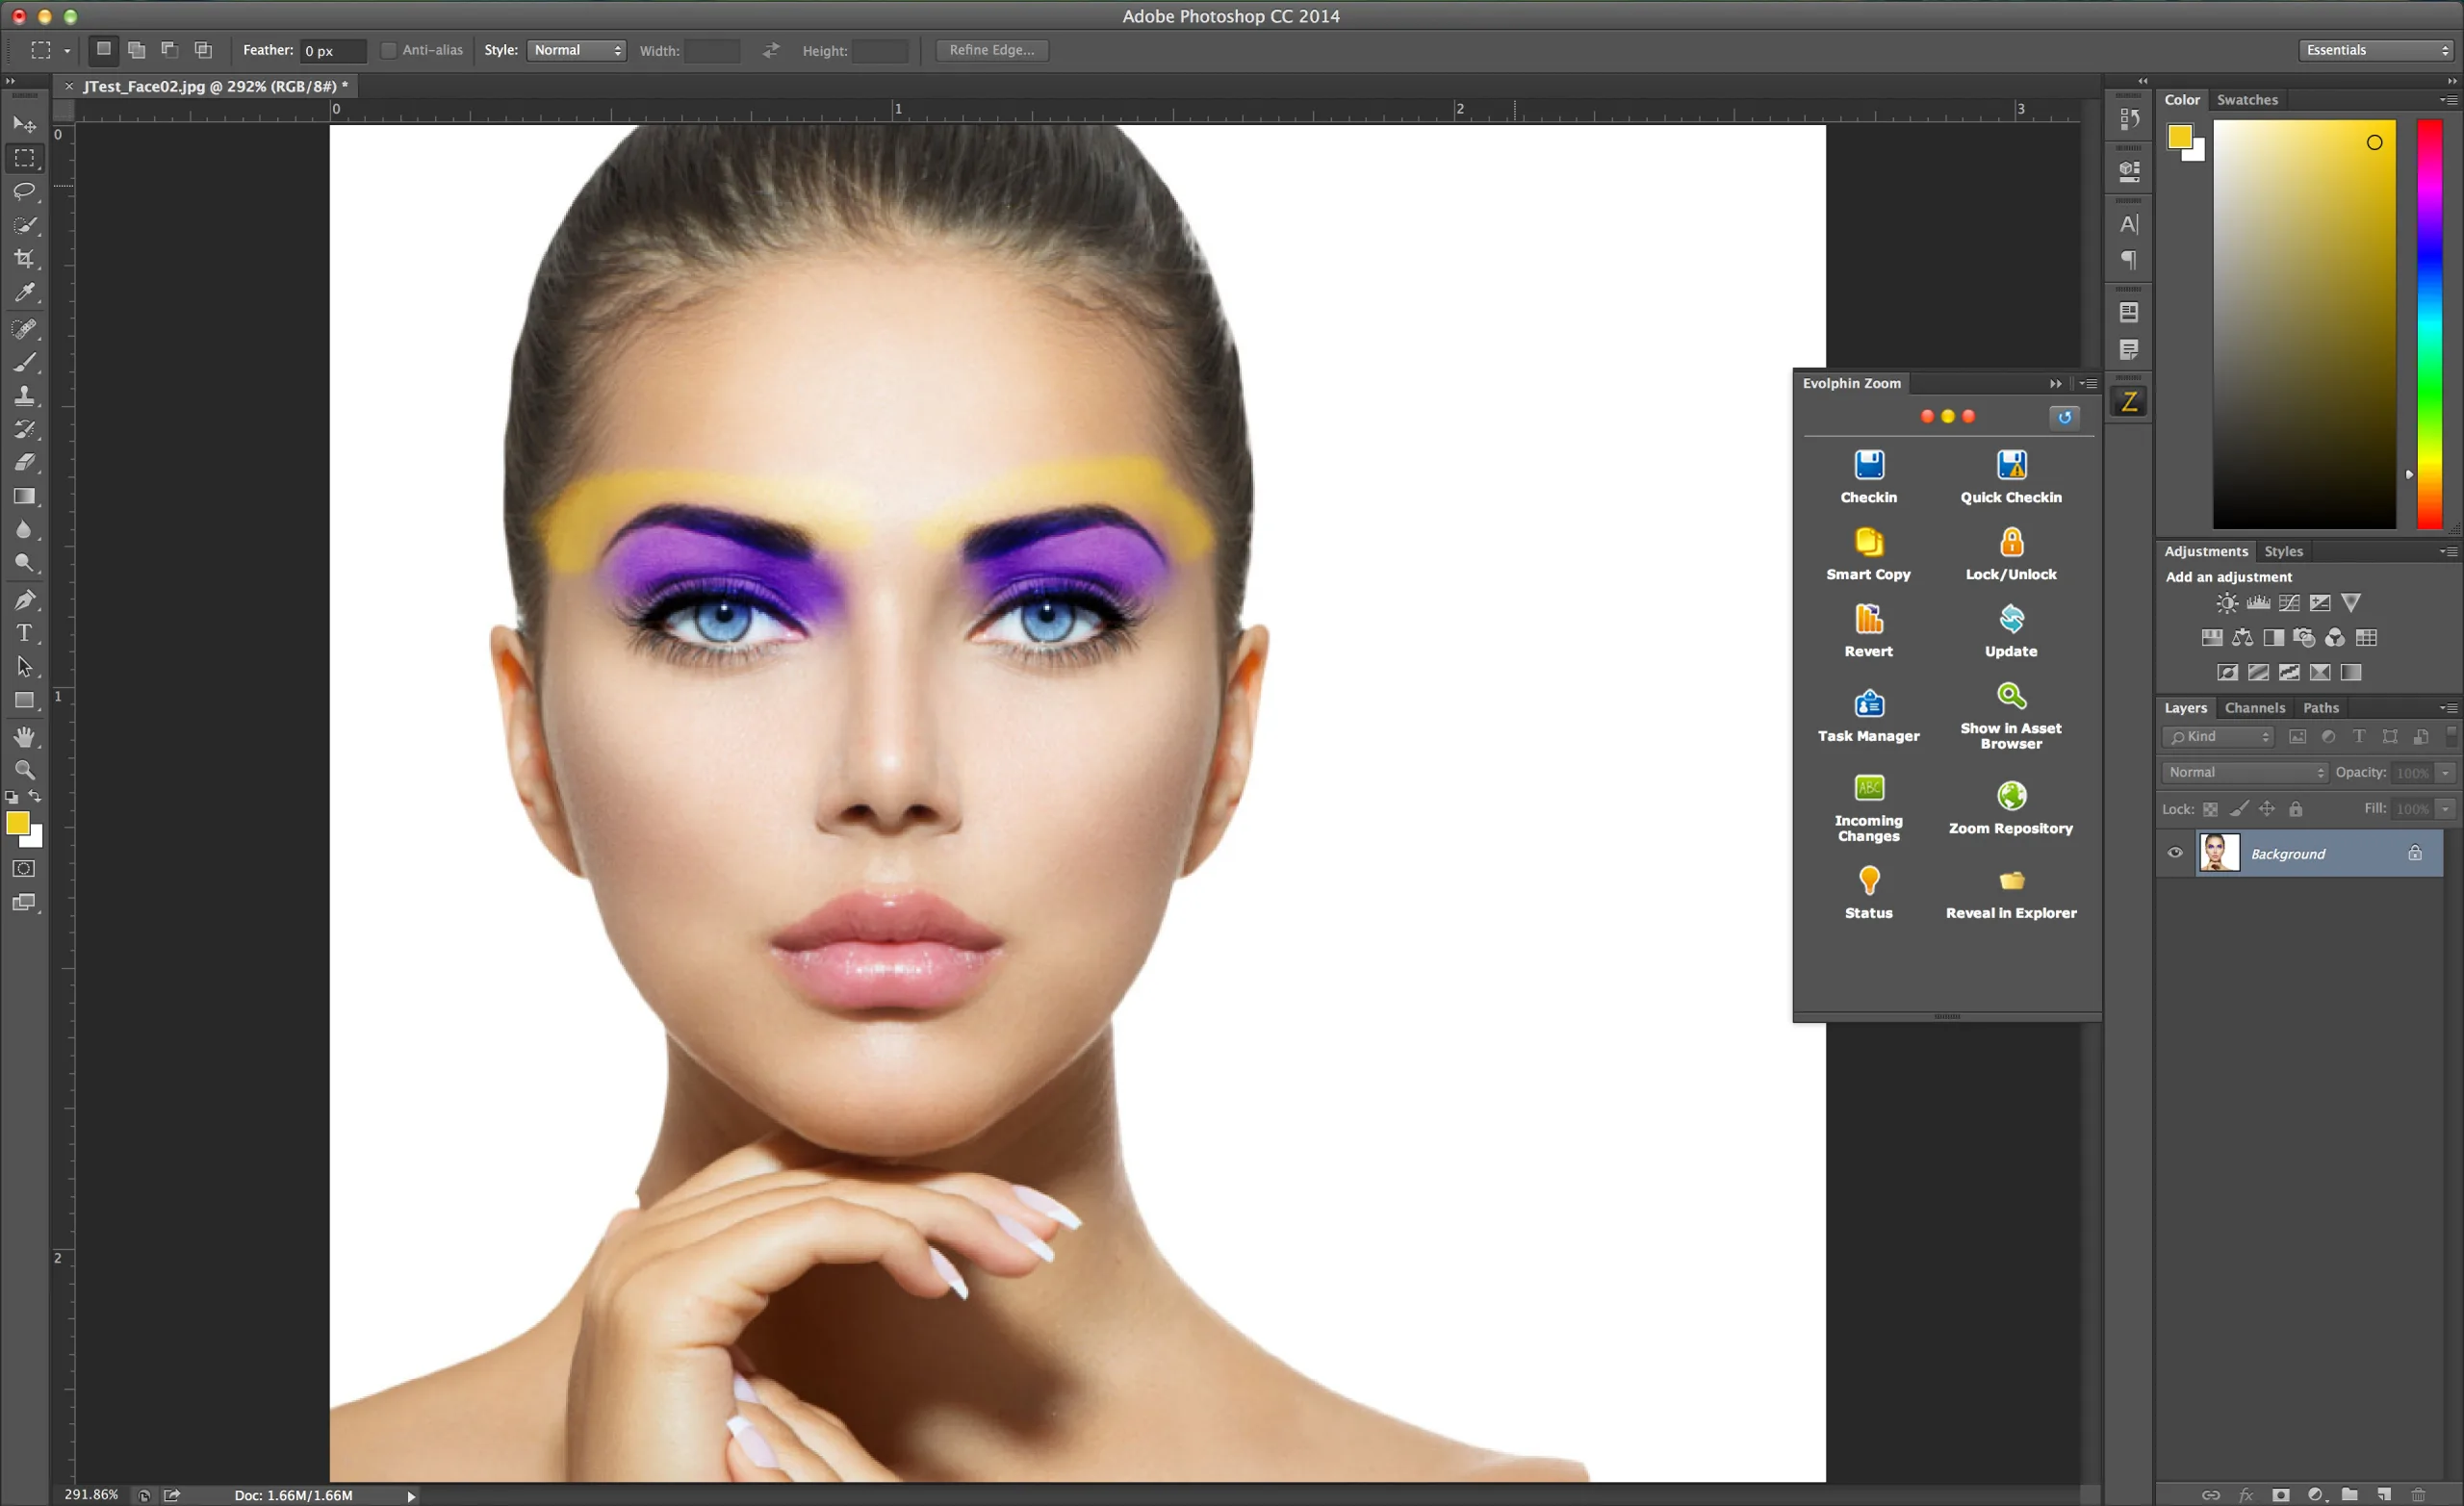Switch to the Adjustments tab
The height and width of the screenshot is (1506, 2464).
(2203, 550)
